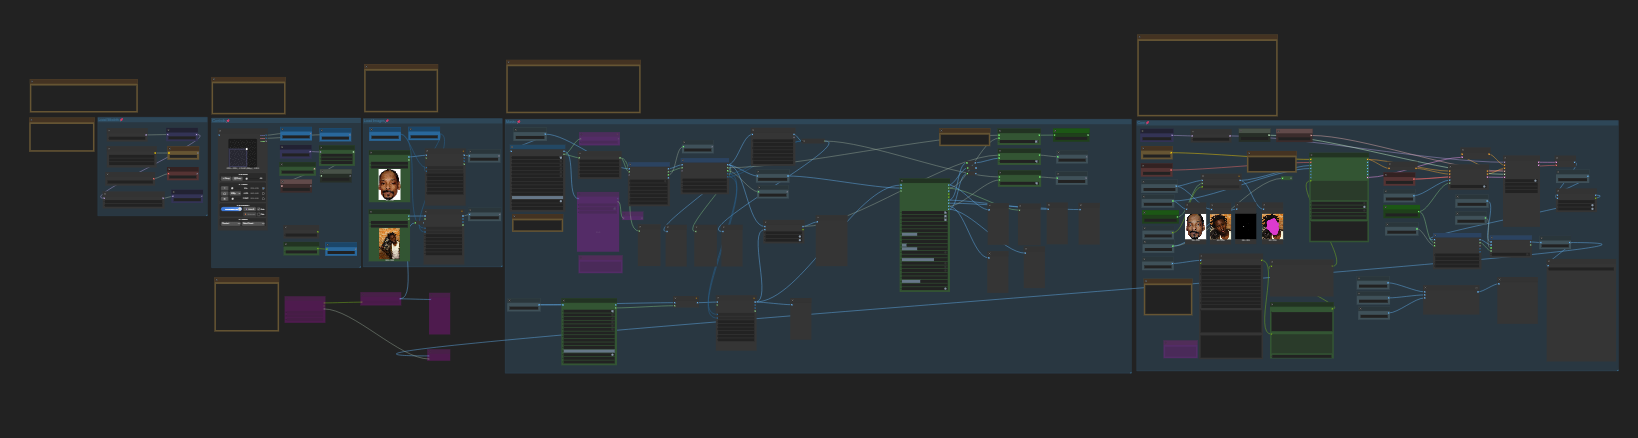Open the bottom-left dropdown in the control panel node

pyautogui.click(x=230, y=223)
